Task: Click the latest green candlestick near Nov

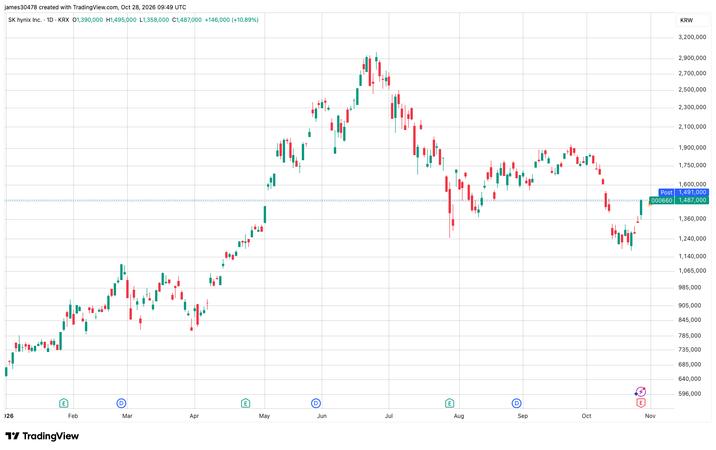Action: tap(641, 208)
